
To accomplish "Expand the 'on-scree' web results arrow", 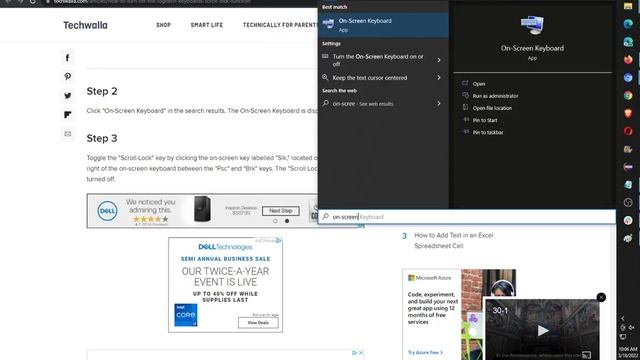I will pyautogui.click(x=439, y=104).
